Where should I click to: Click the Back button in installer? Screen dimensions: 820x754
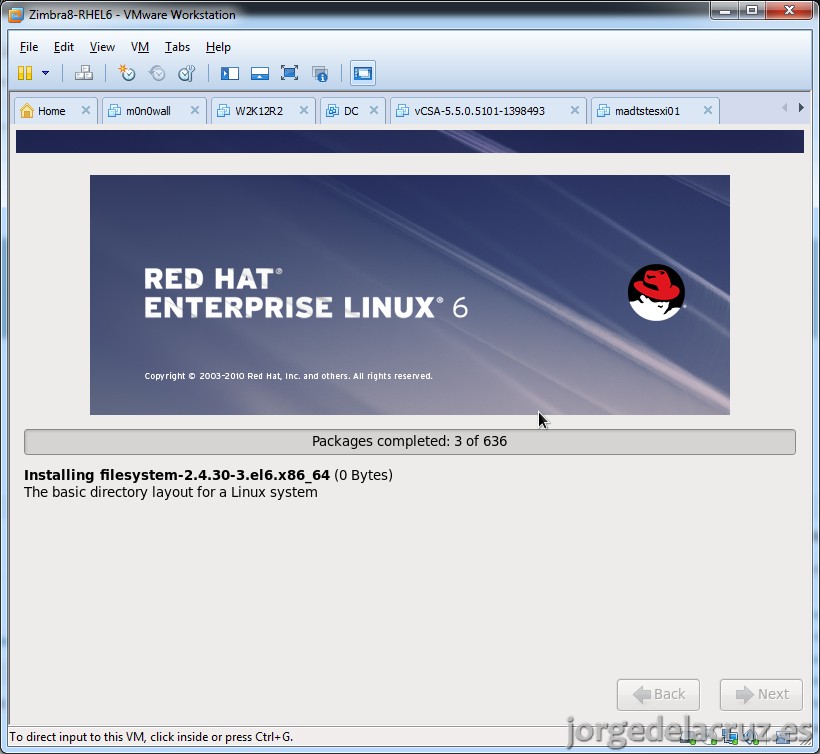[x=658, y=694]
